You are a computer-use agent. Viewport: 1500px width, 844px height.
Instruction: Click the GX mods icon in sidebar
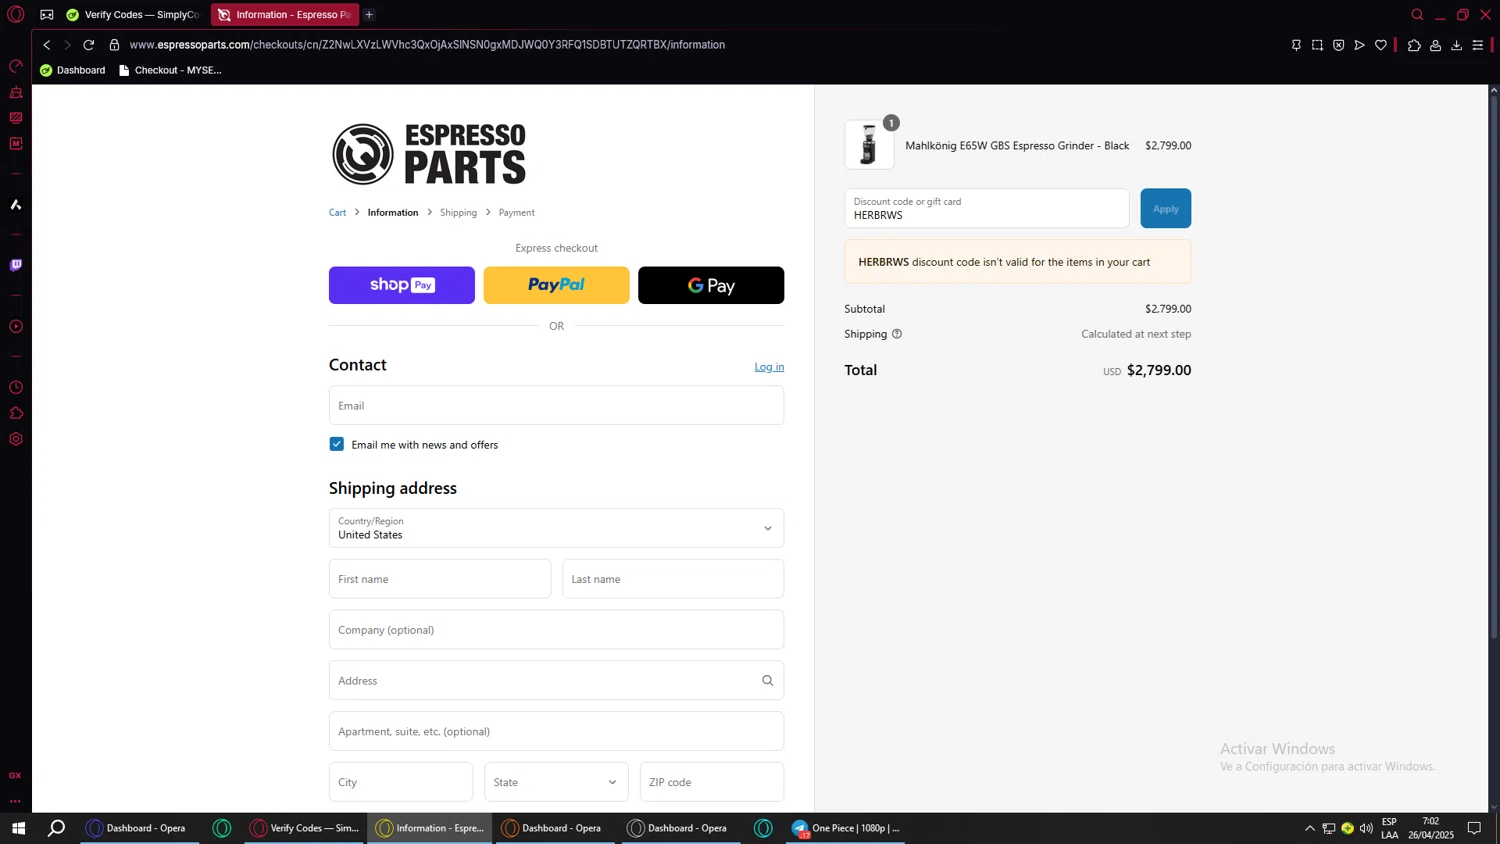click(16, 144)
